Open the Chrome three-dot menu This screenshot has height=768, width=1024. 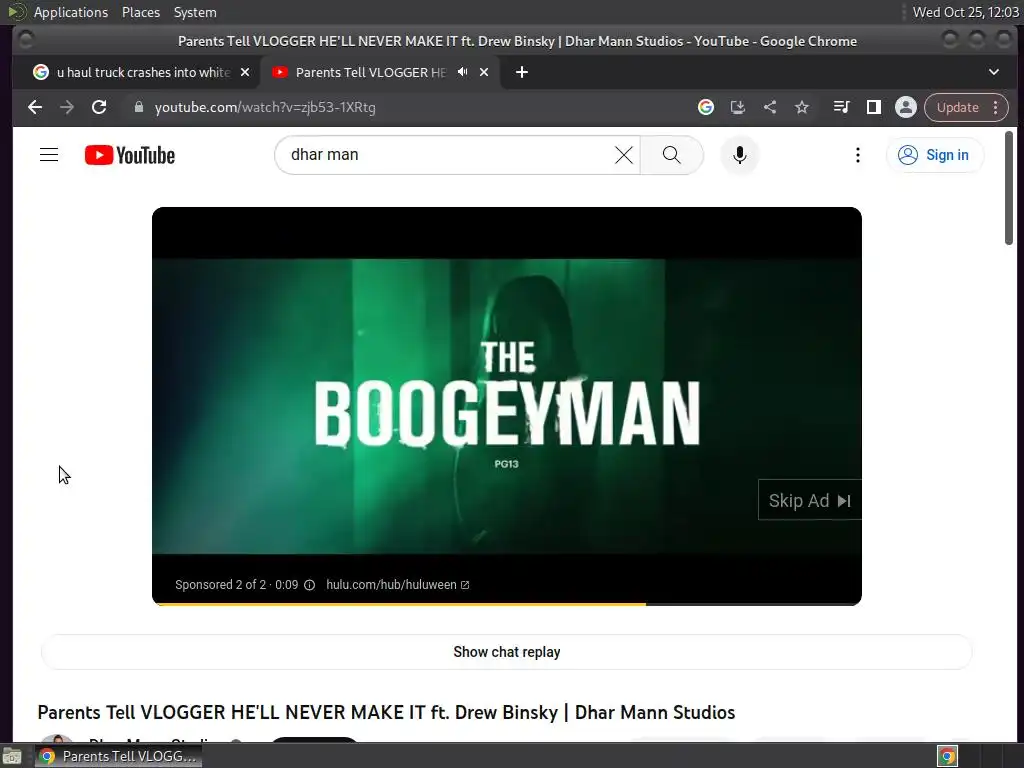(995, 107)
